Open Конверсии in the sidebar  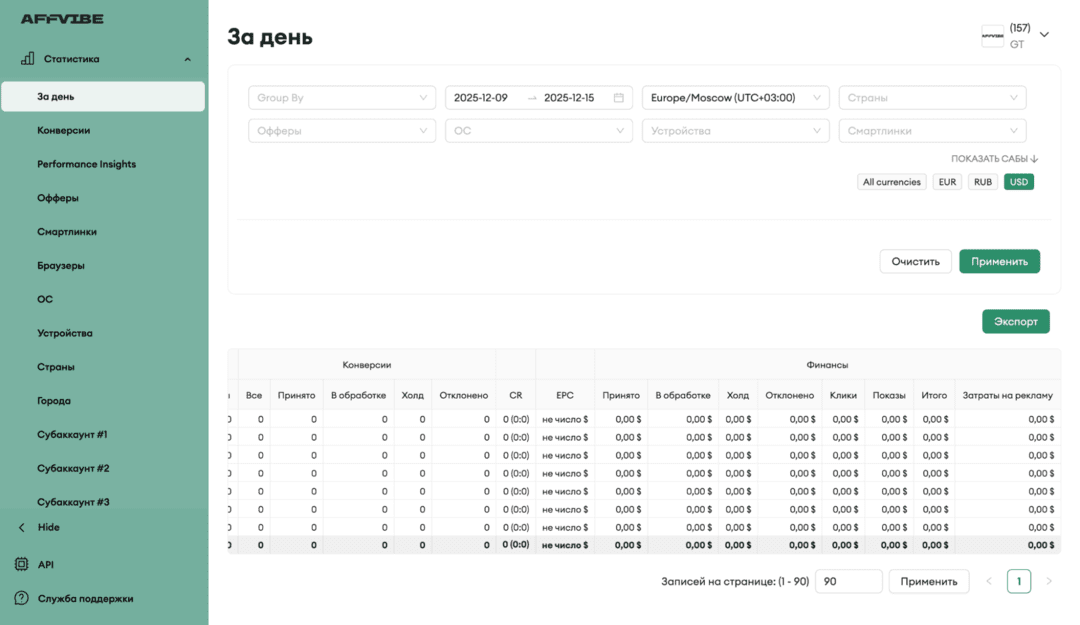click(64, 130)
